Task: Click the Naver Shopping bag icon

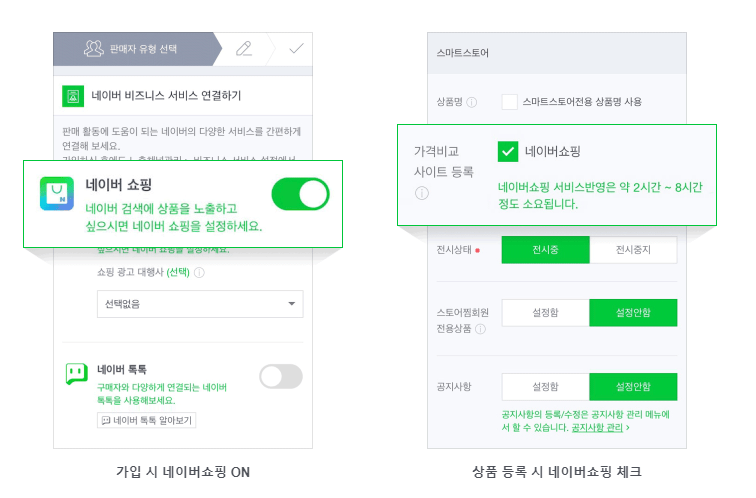Action: pyautogui.click(x=58, y=194)
